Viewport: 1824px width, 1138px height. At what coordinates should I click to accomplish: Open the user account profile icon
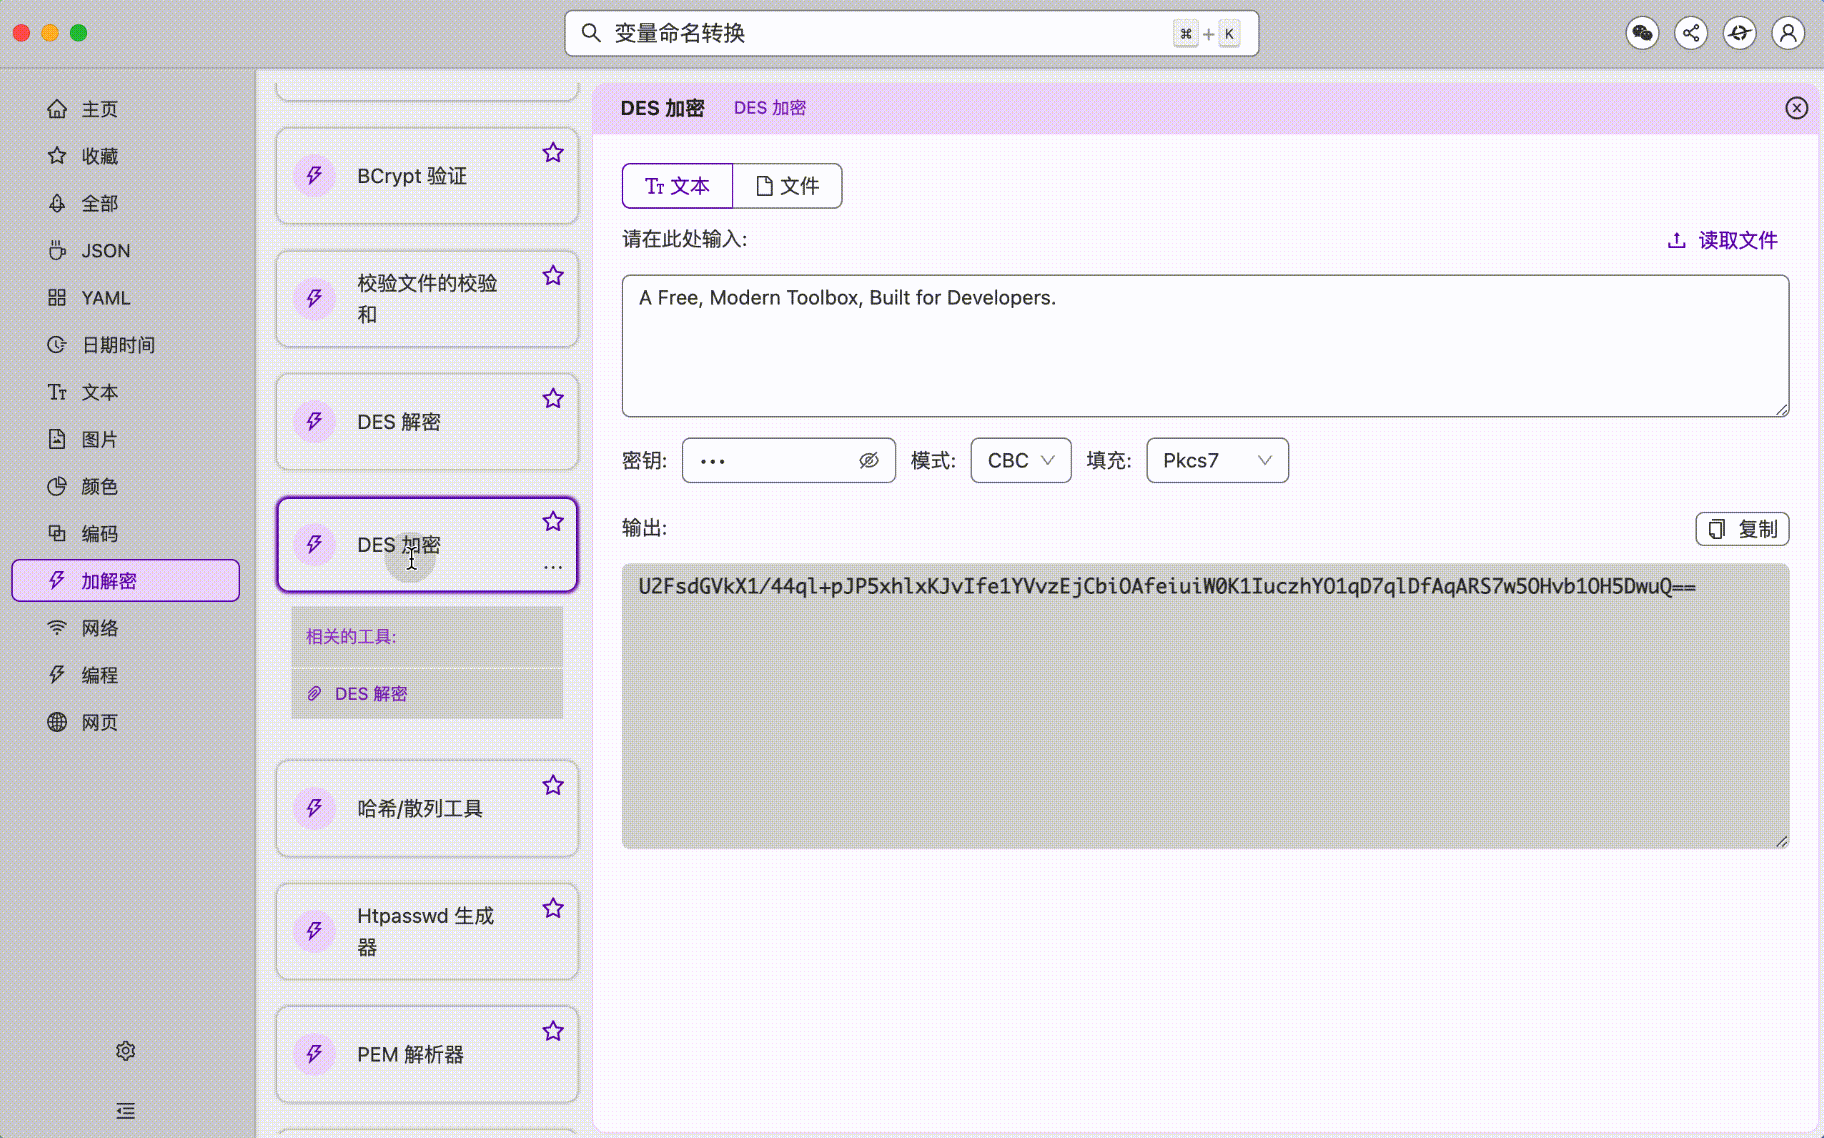1788,33
